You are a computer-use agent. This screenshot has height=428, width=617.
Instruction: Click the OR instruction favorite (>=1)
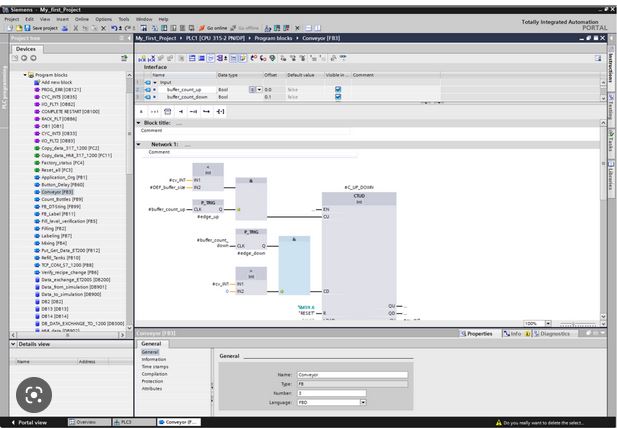pyautogui.click(x=154, y=112)
